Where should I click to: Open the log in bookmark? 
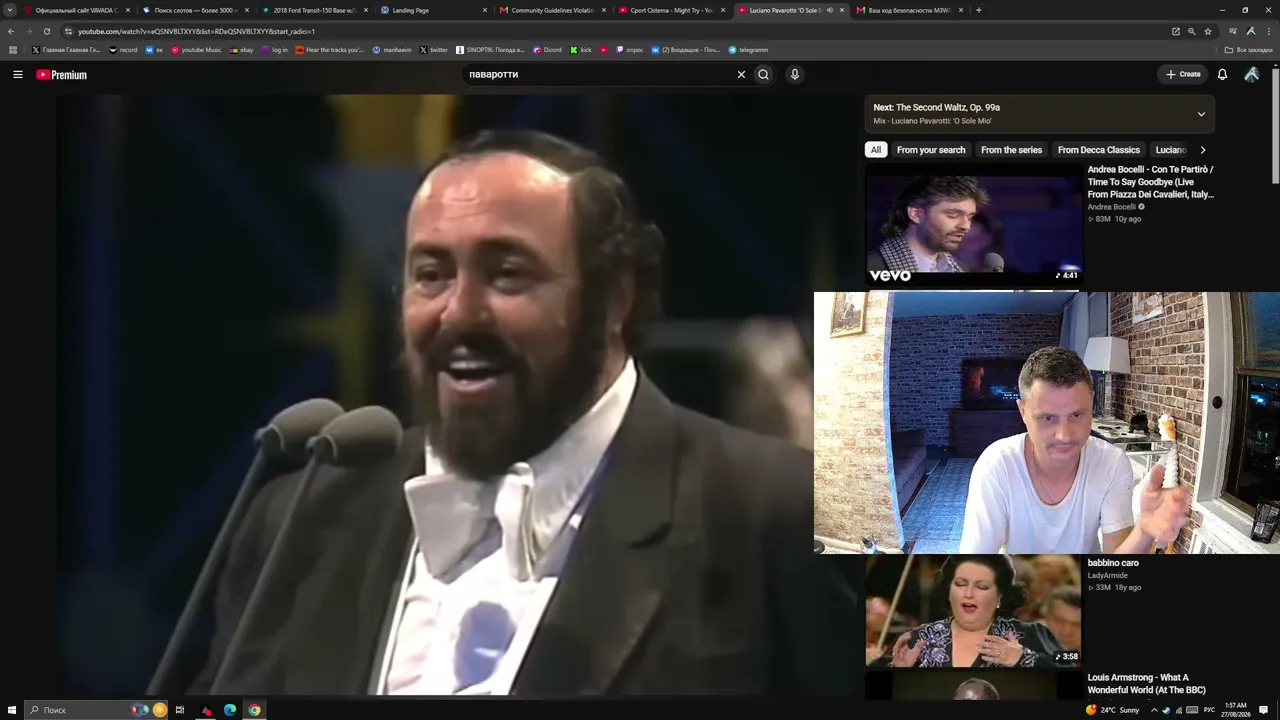click(274, 50)
